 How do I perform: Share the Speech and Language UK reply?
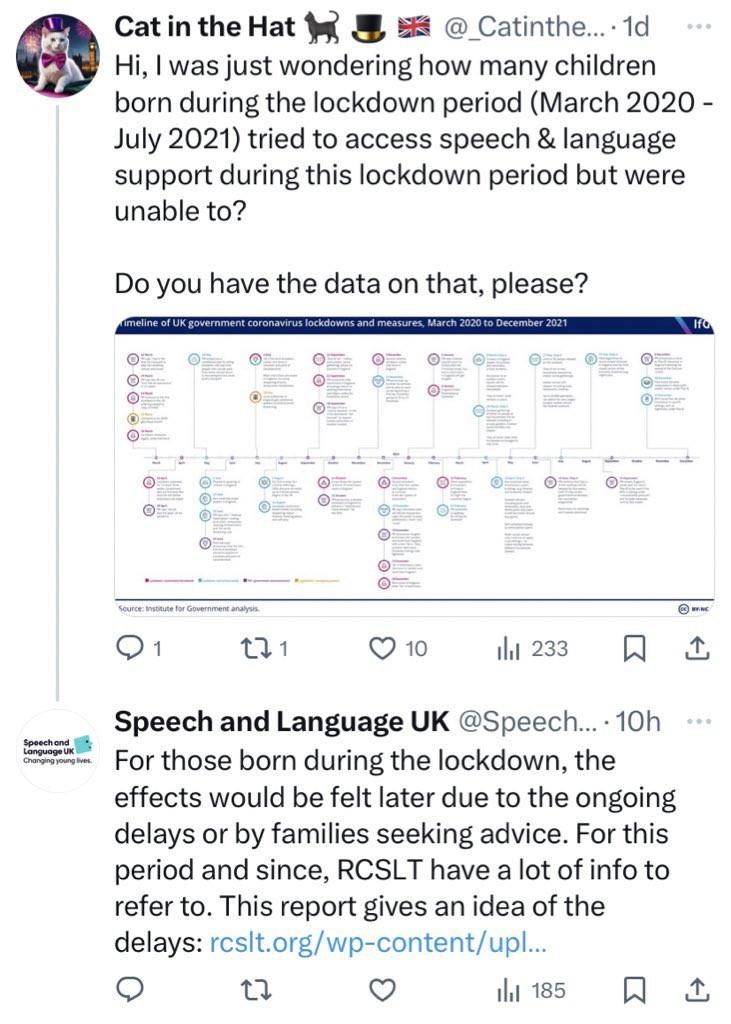(x=697, y=990)
